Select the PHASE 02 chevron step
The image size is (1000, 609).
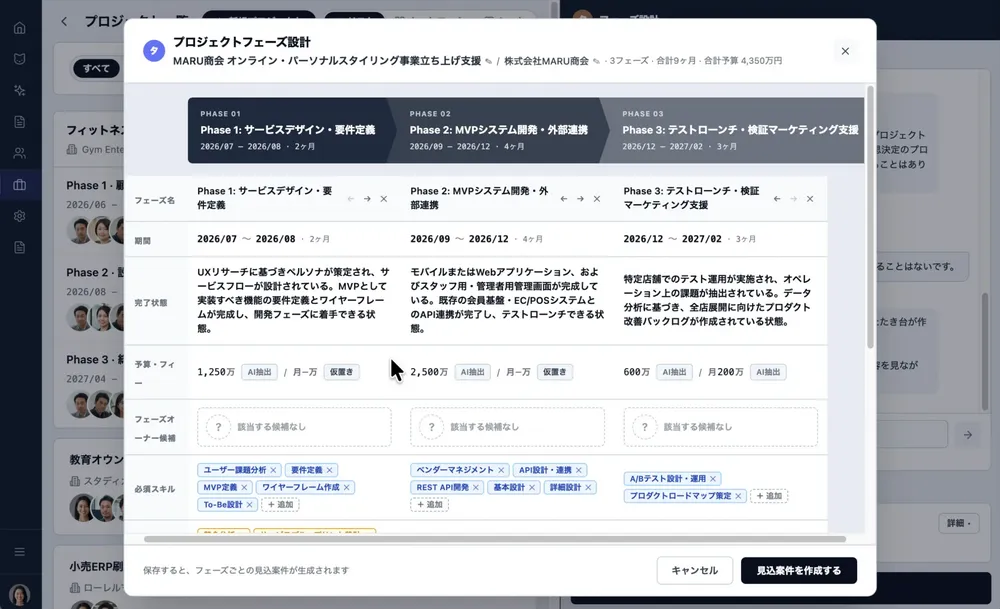[497, 130]
